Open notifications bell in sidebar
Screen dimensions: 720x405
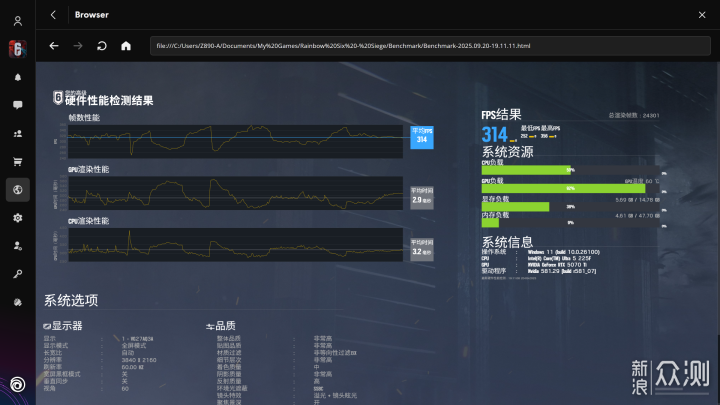click(x=17, y=77)
